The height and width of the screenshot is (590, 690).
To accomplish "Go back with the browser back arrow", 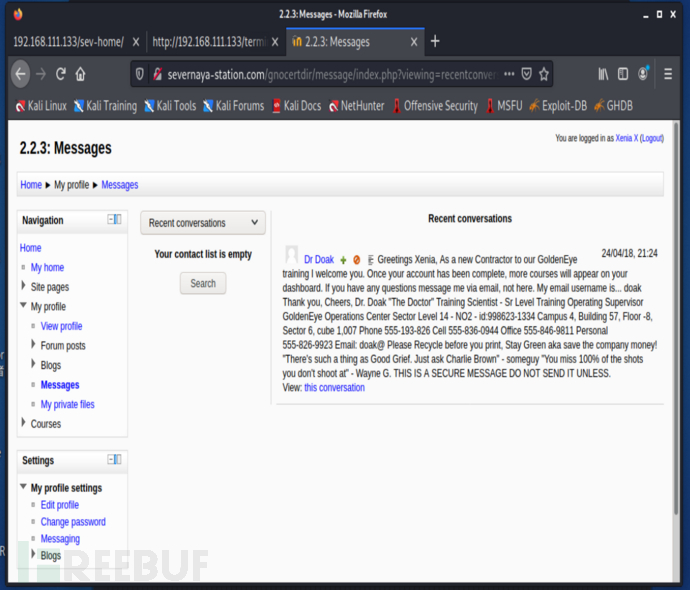I will pyautogui.click(x=20, y=74).
